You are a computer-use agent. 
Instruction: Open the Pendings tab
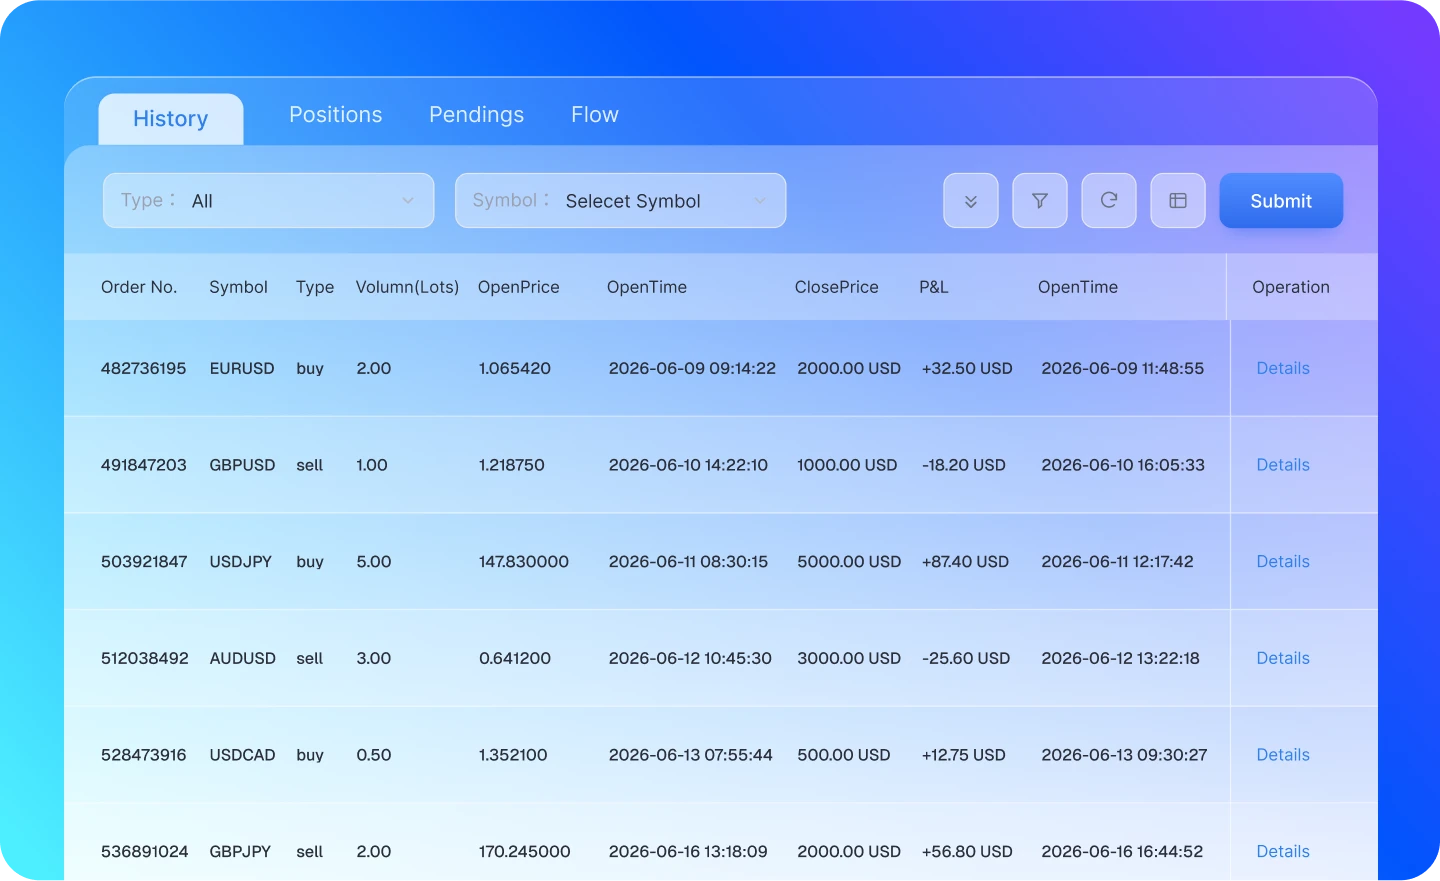476,115
